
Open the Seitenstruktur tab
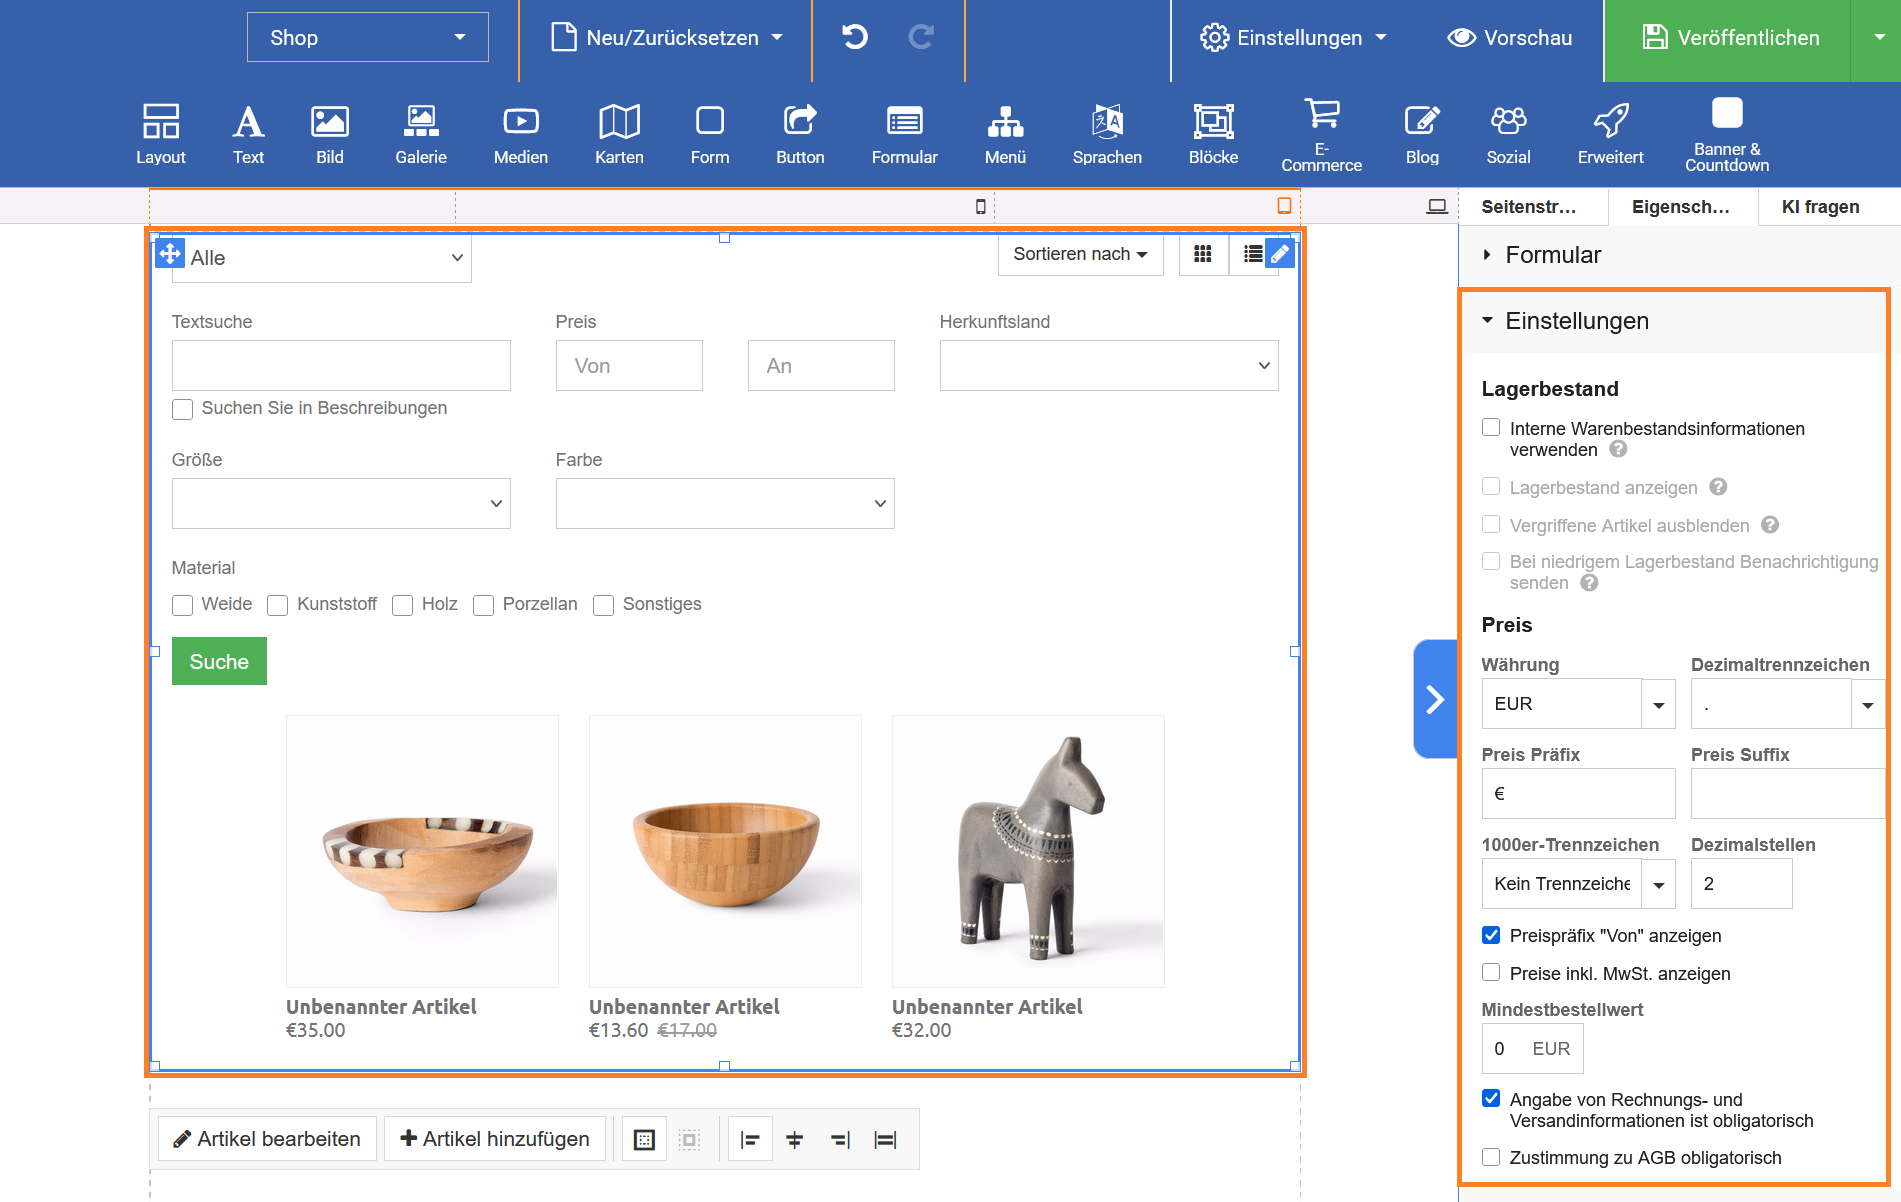1528,207
